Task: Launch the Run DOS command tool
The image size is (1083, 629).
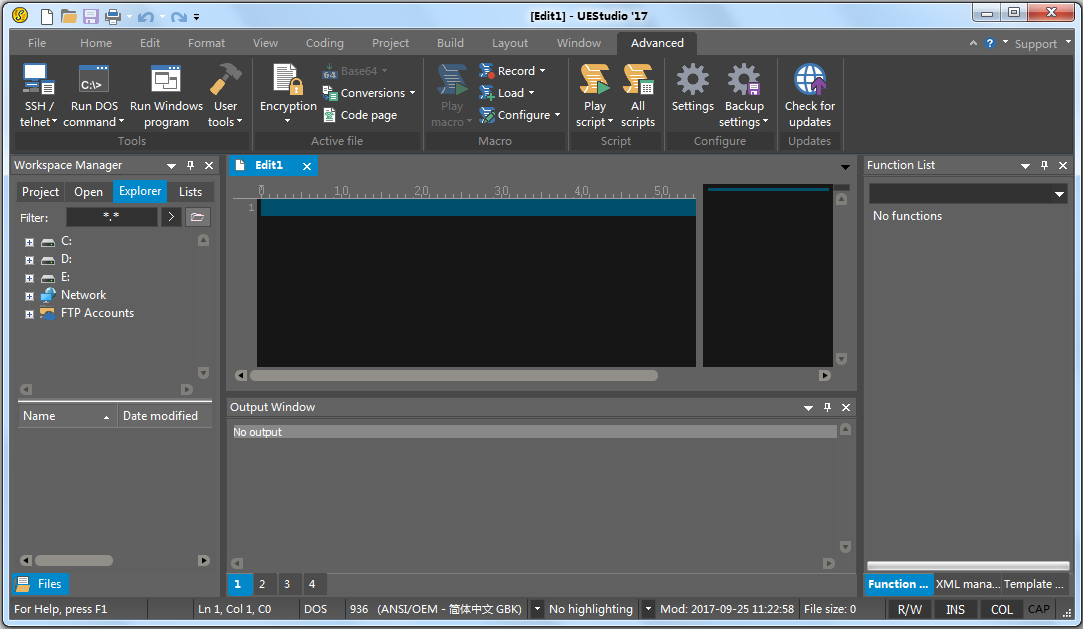Action: pos(93,95)
